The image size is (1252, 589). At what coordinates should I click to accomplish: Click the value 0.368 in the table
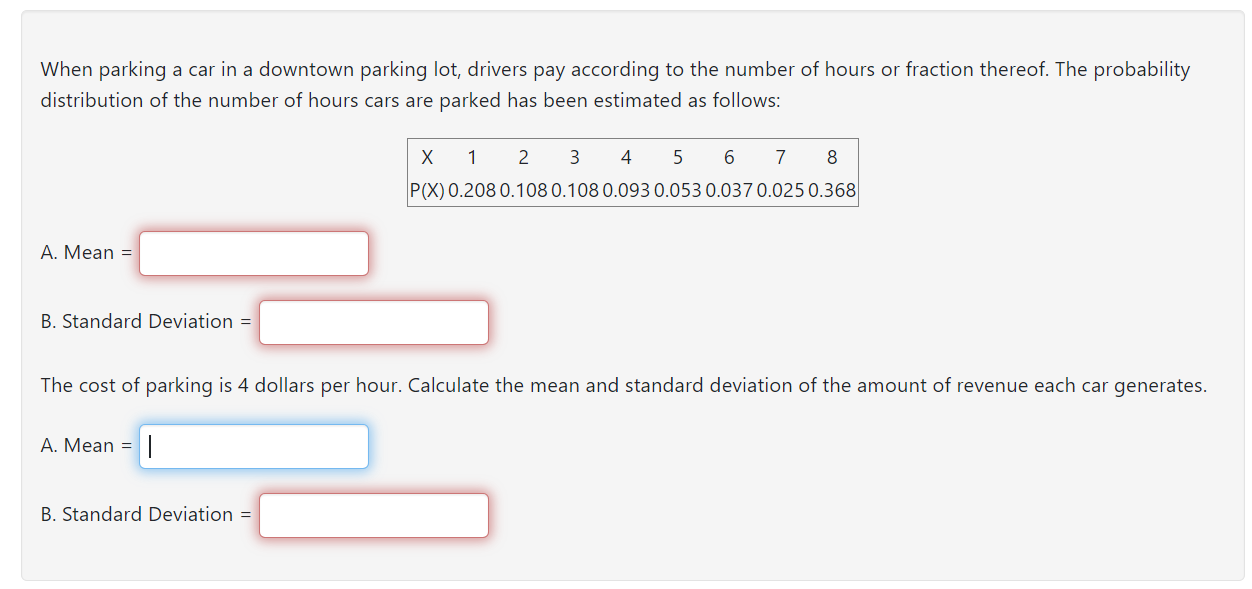pyautogui.click(x=831, y=189)
